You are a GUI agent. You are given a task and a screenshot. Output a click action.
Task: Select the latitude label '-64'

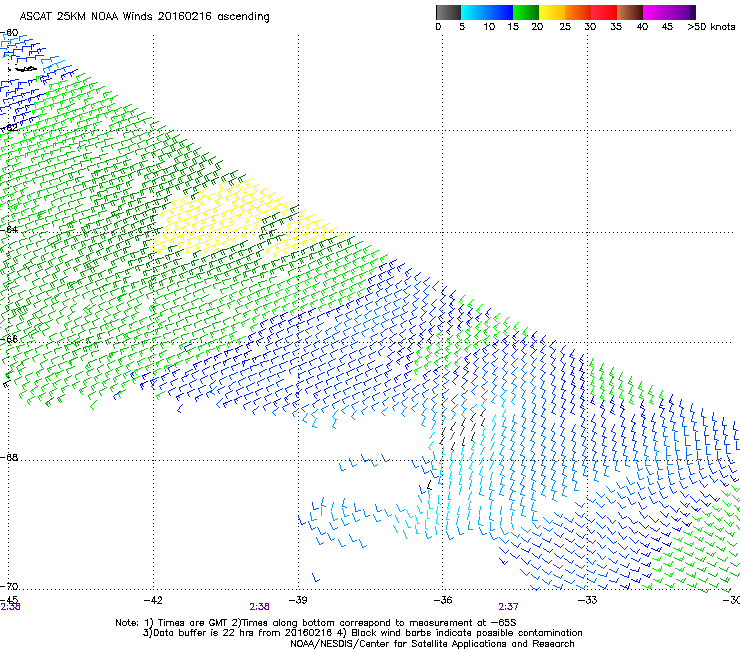[x=9, y=229]
